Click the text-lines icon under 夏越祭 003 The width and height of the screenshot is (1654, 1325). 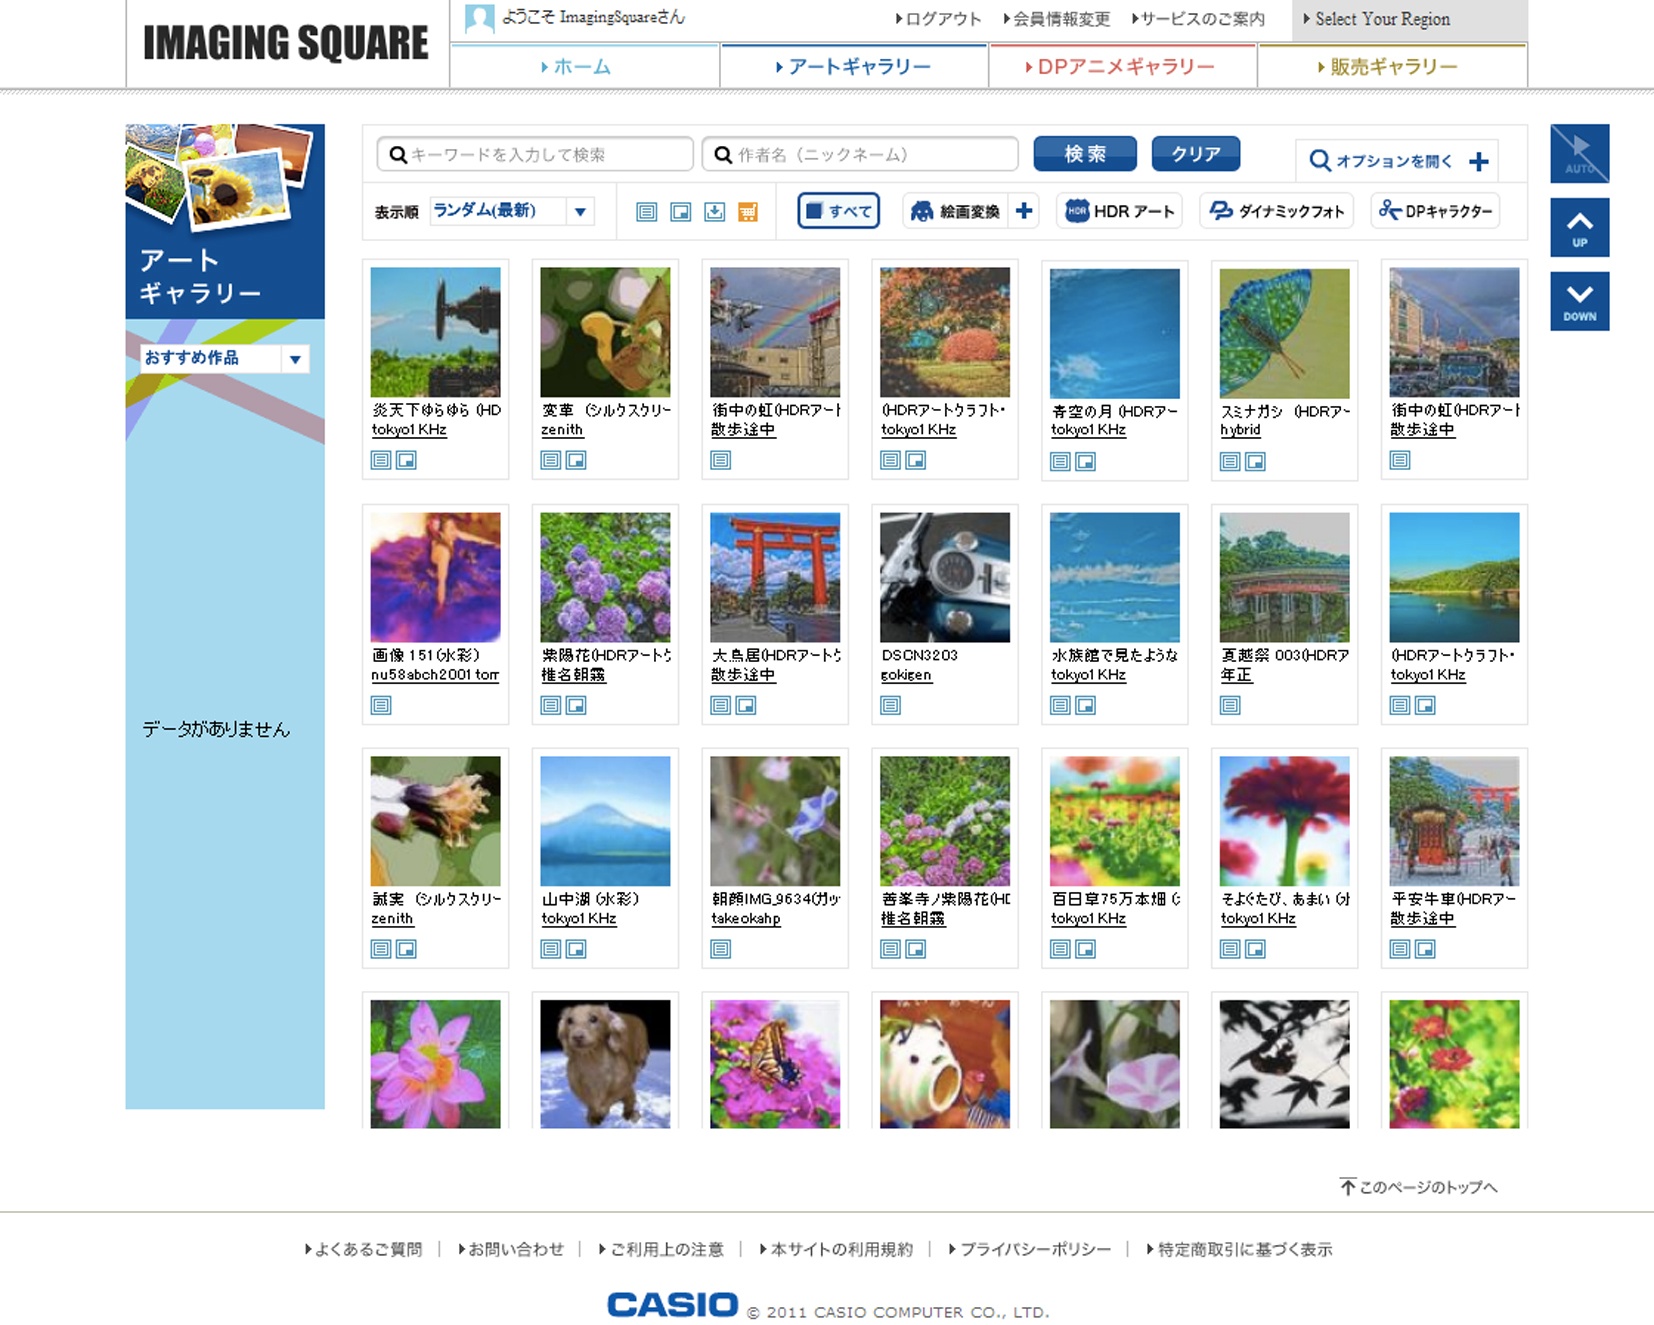click(1231, 705)
